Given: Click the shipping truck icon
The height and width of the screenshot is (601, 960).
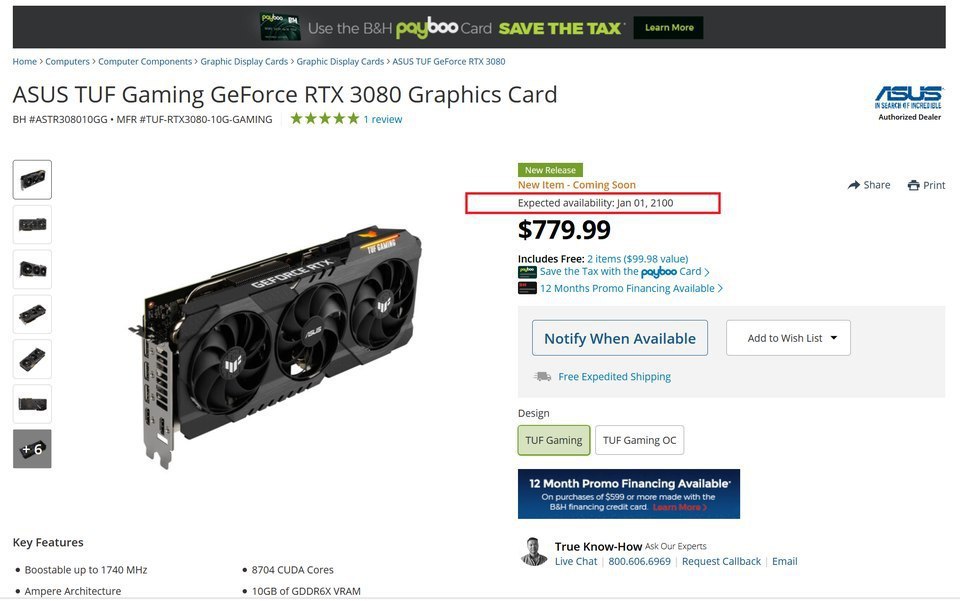Looking at the screenshot, I should [542, 376].
